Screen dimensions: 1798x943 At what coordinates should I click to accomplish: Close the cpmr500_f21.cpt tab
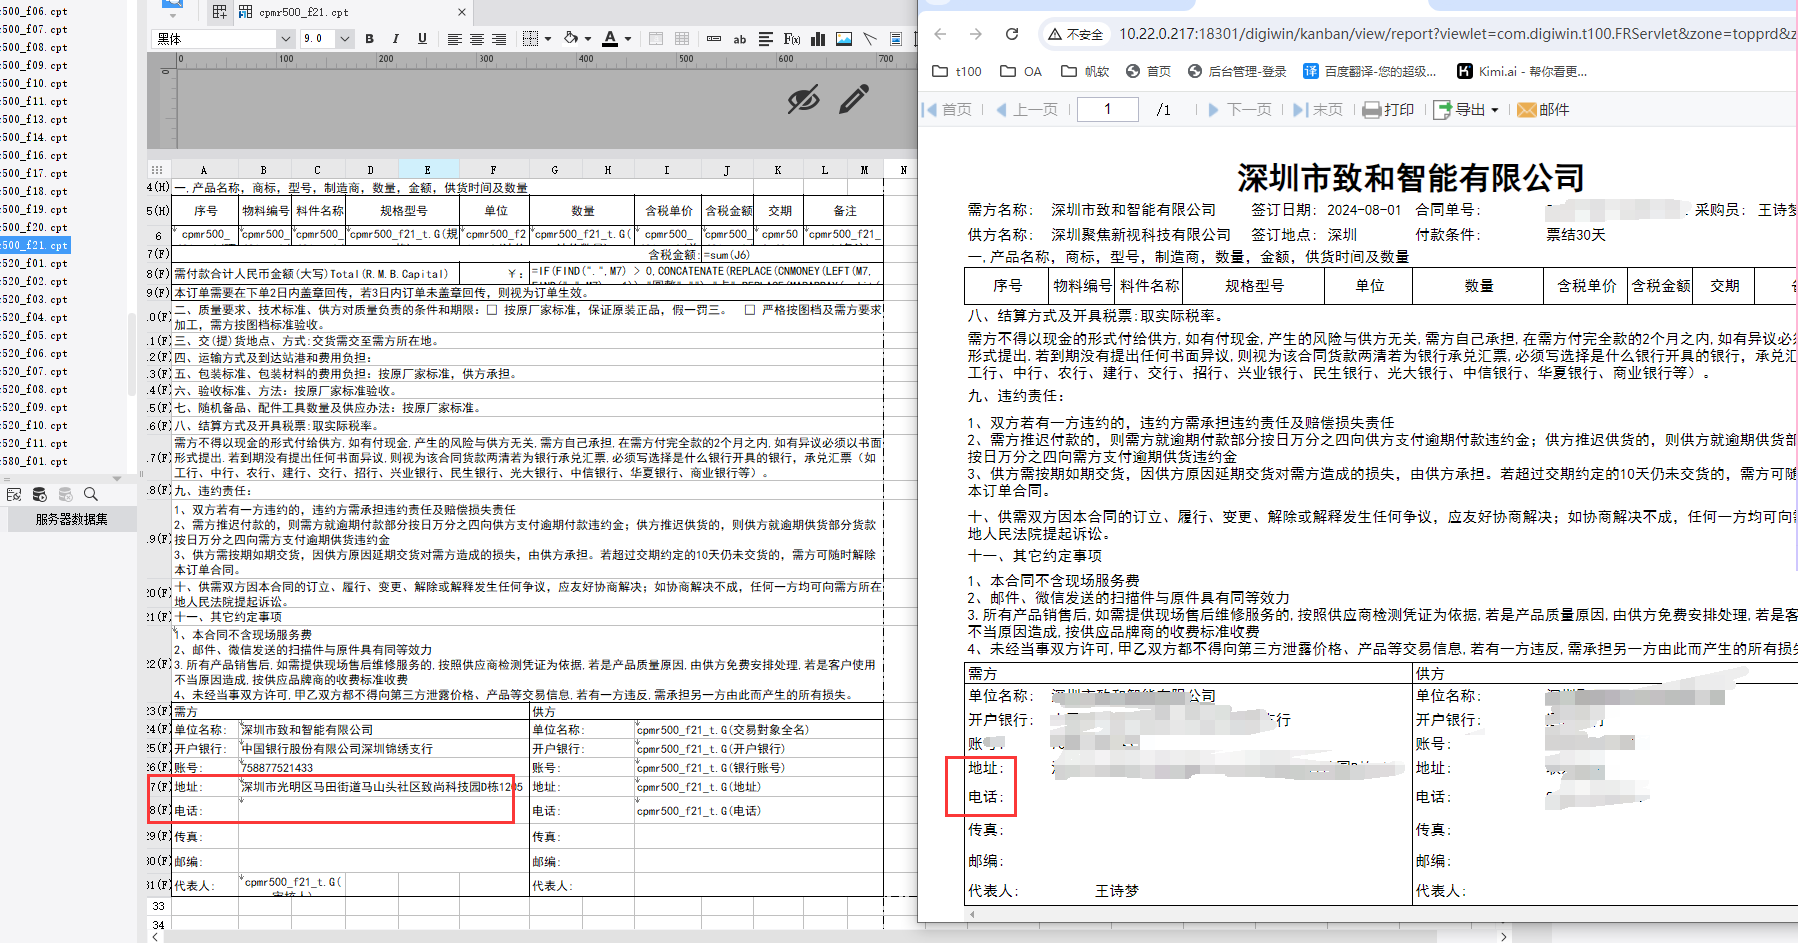(x=462, y=12)
